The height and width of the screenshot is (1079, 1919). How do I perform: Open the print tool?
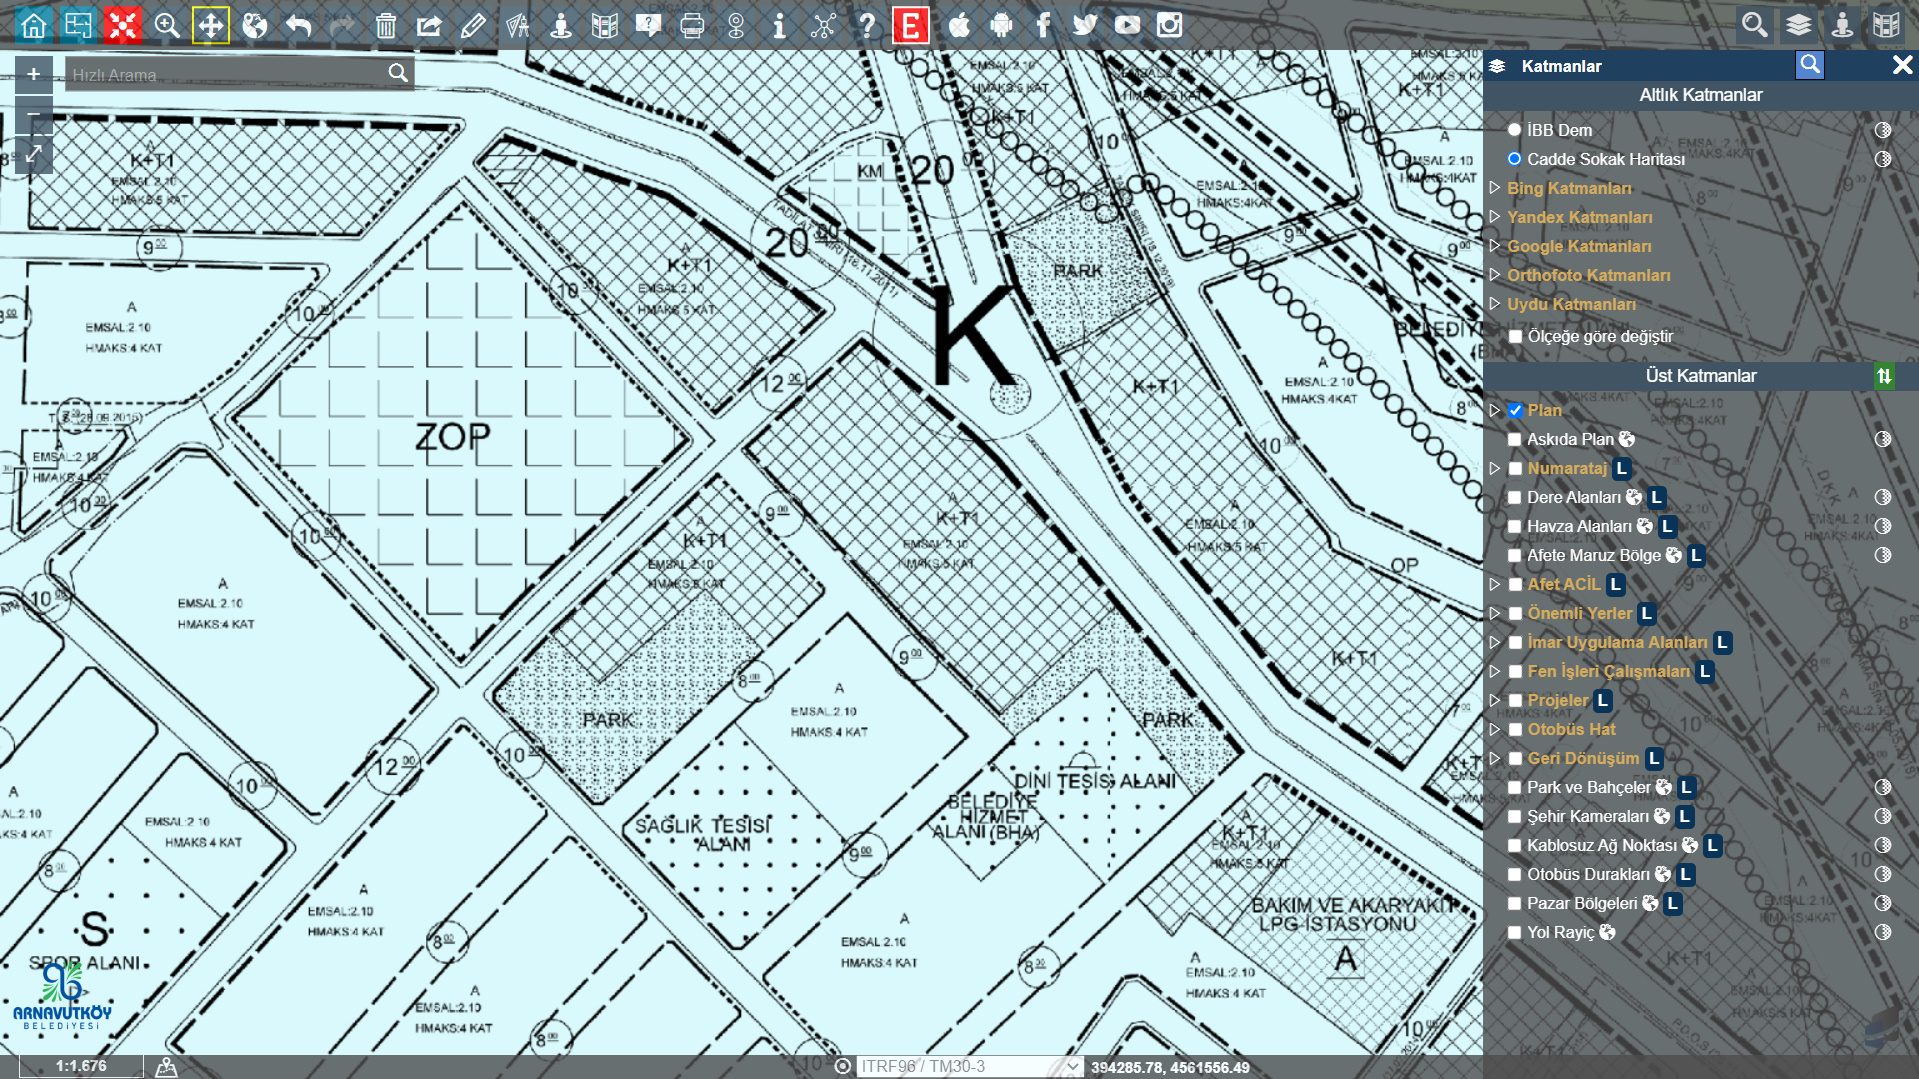coord(691,25)
